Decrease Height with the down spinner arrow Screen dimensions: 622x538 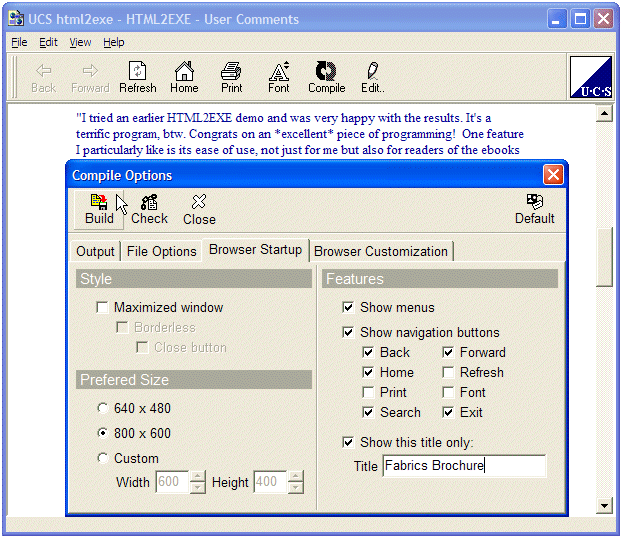[296, 488]
